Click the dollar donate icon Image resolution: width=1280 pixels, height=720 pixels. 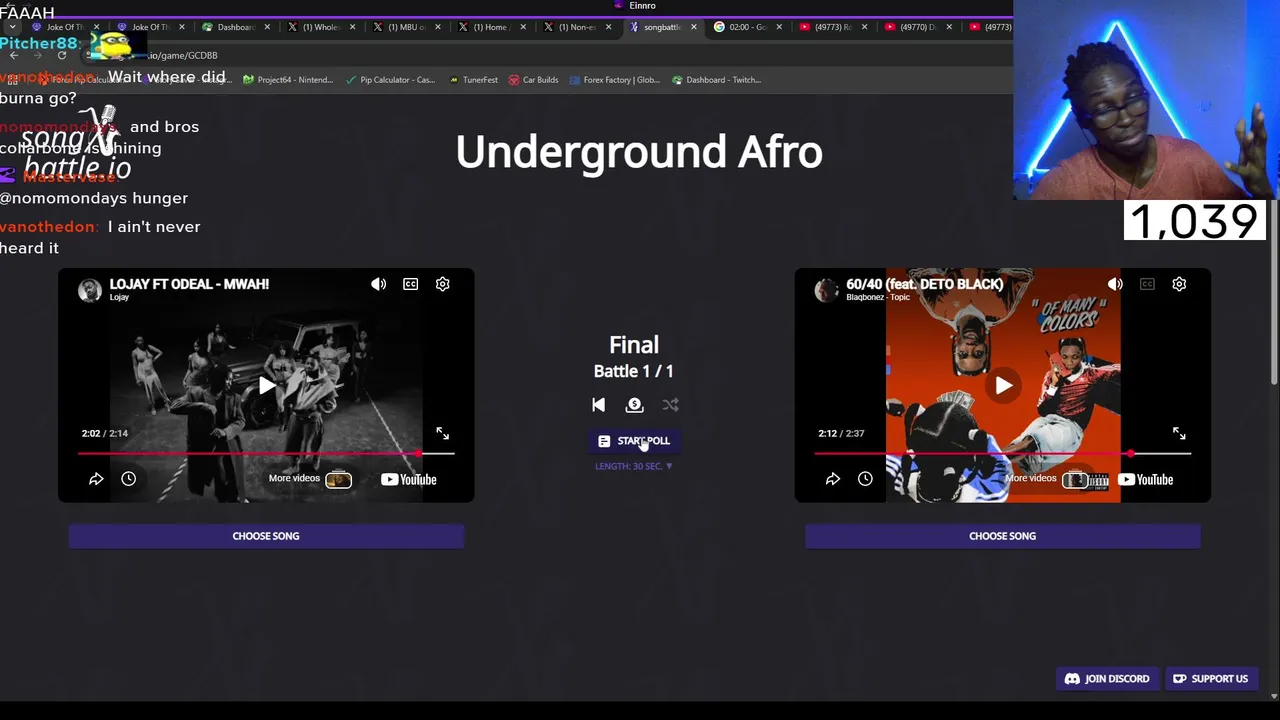(634, 405)
